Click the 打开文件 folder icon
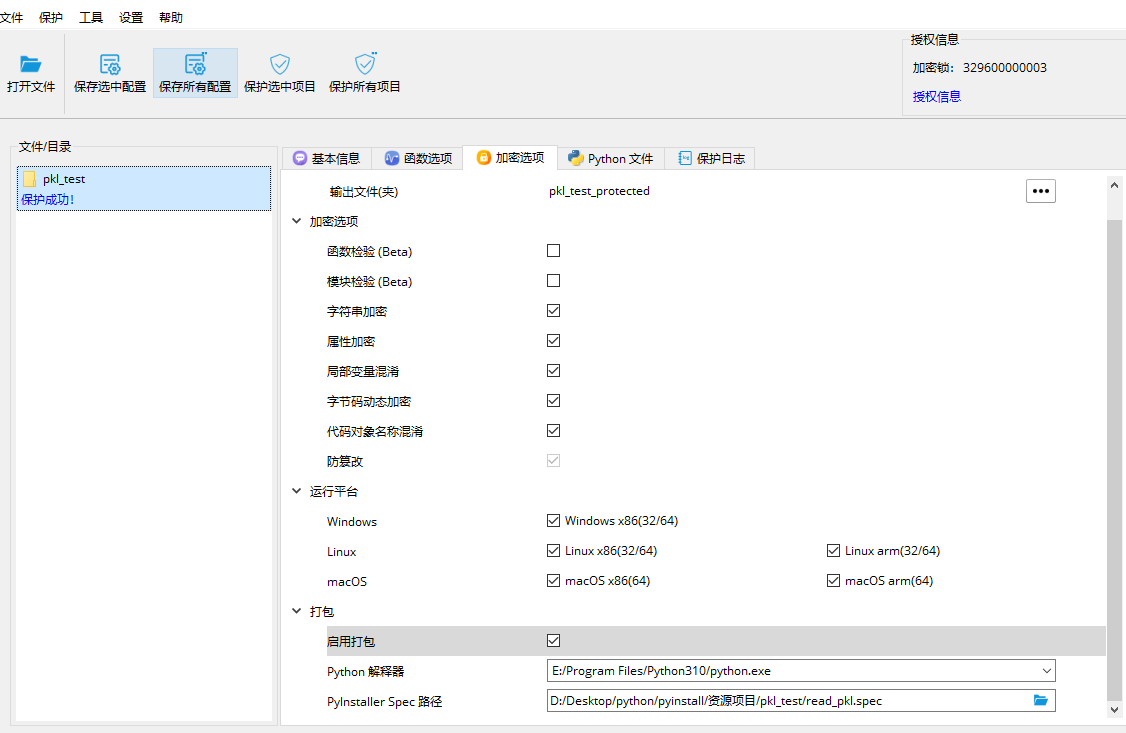 [31, 65]
